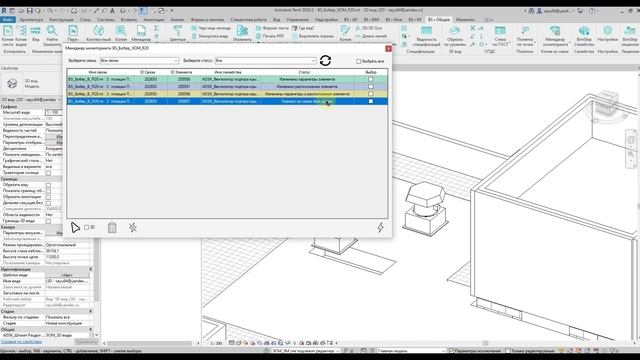640x360 pixels.
Task: Open the Выберите статус dropdown
Action: coord(265,60)
